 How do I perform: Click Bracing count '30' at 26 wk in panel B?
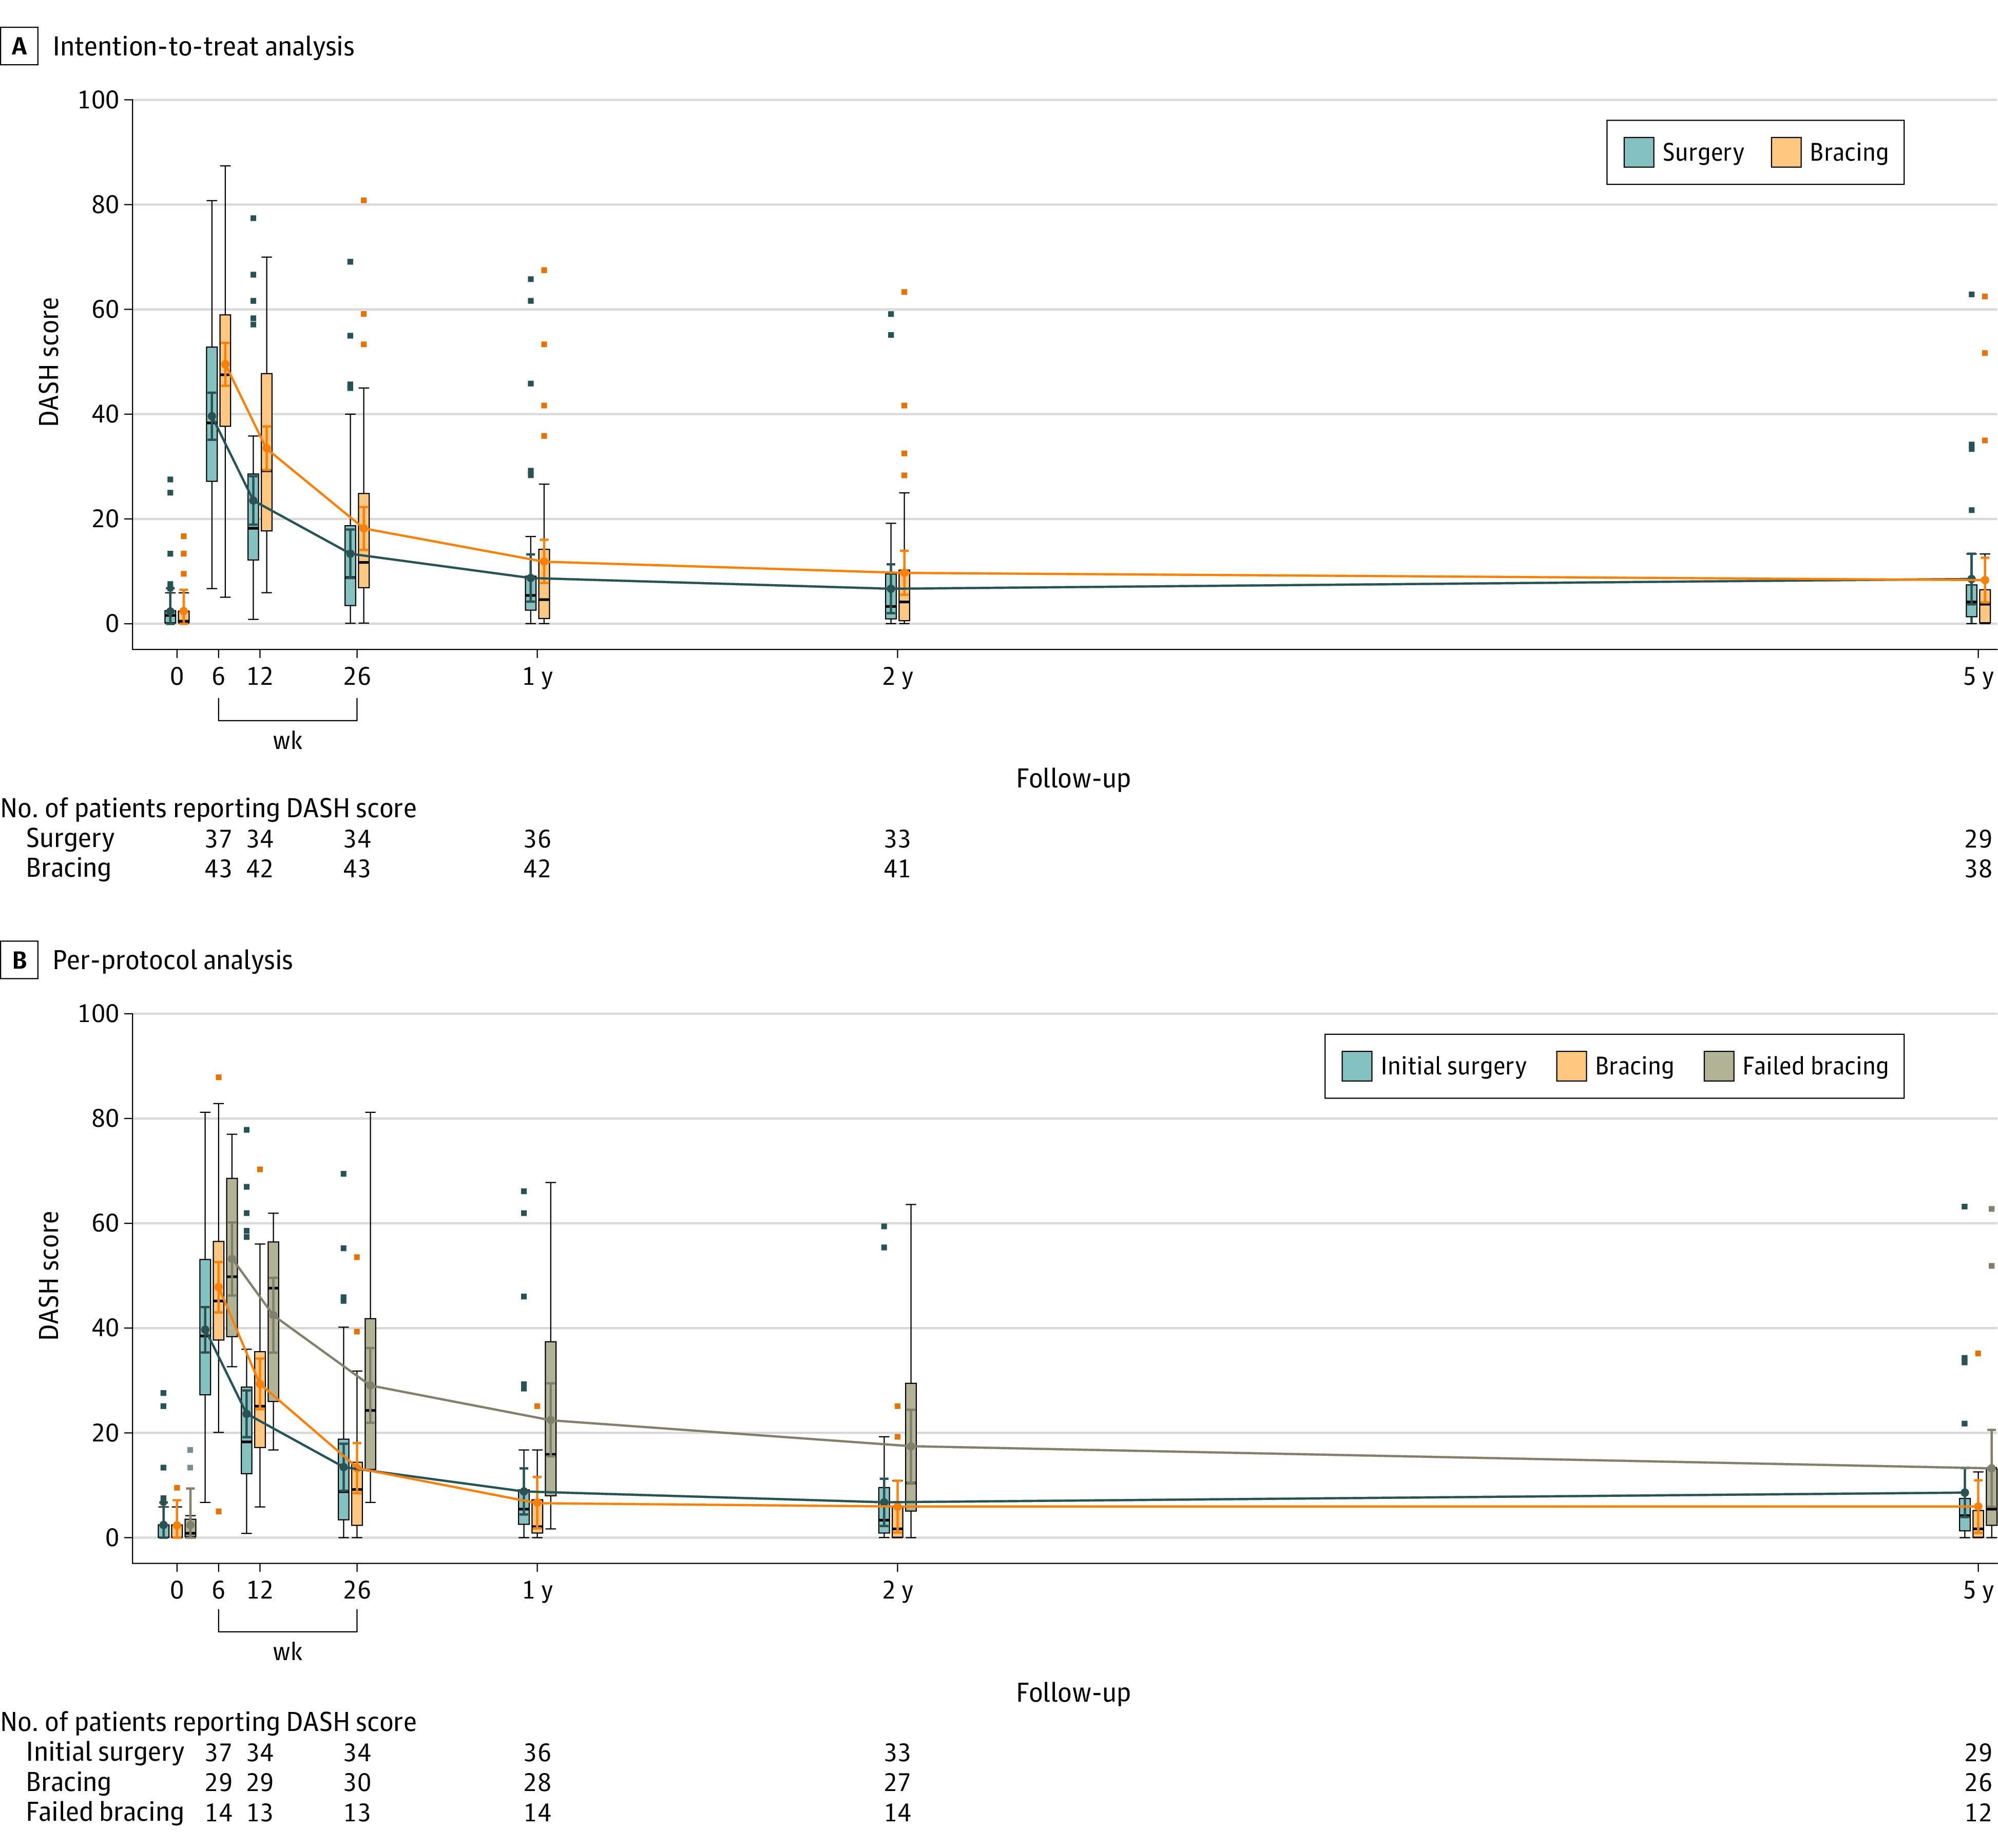coord(357,1783)
